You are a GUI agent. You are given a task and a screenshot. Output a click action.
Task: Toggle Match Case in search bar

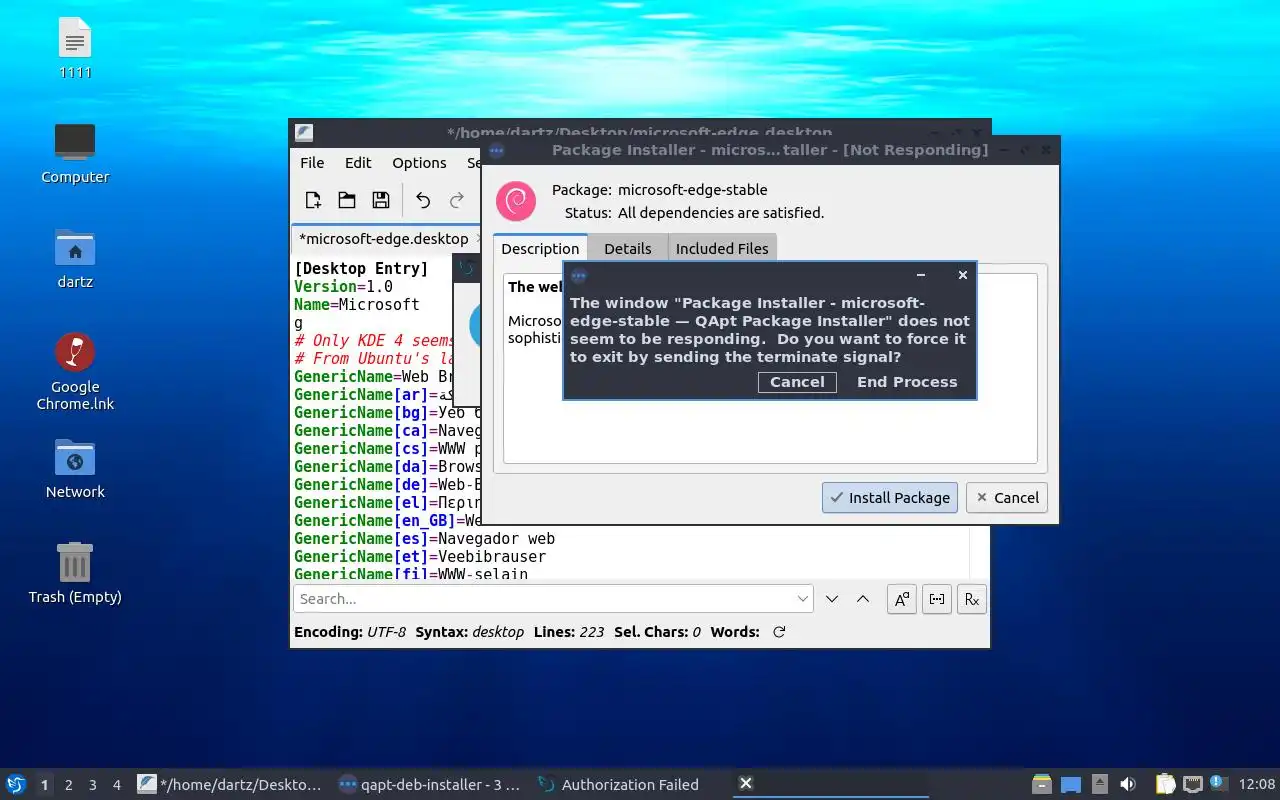click(902, 599)
